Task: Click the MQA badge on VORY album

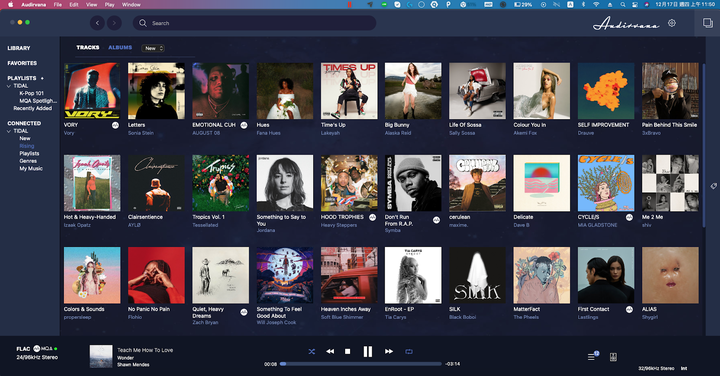Action: tap(115, 125)
